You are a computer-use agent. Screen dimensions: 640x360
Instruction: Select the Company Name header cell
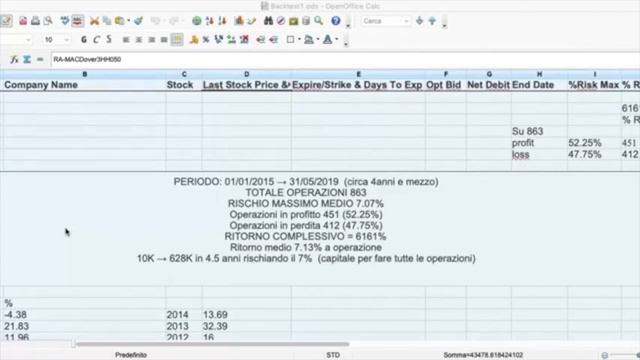[x=84, y=85]
